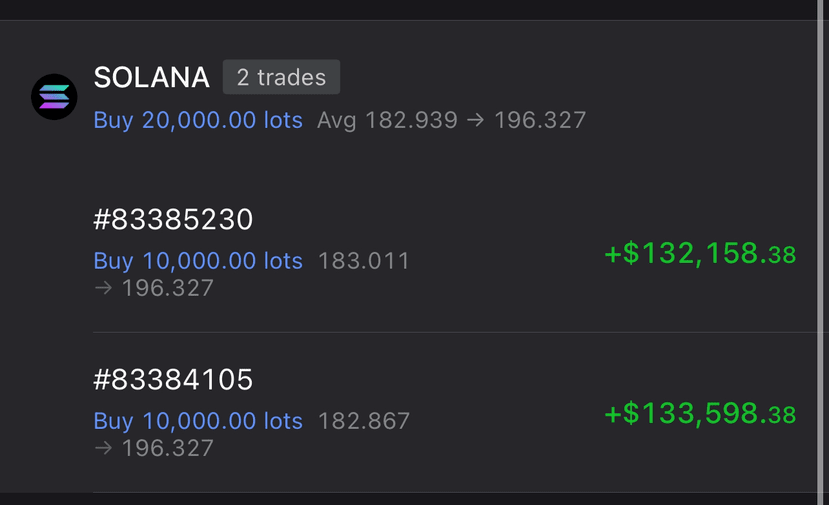Click the summary 196.327 current price
The image size is (829, 505).
point(540,120)
